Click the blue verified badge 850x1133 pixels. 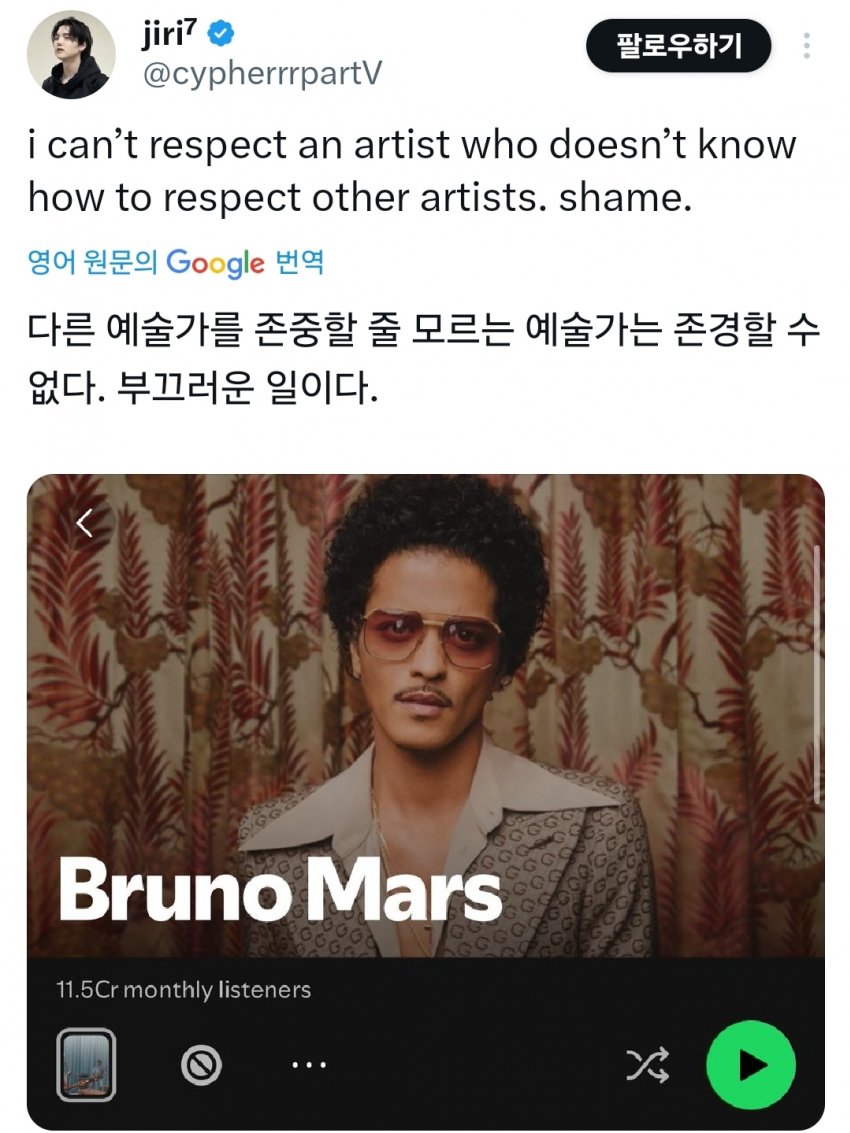coord(220,33)
